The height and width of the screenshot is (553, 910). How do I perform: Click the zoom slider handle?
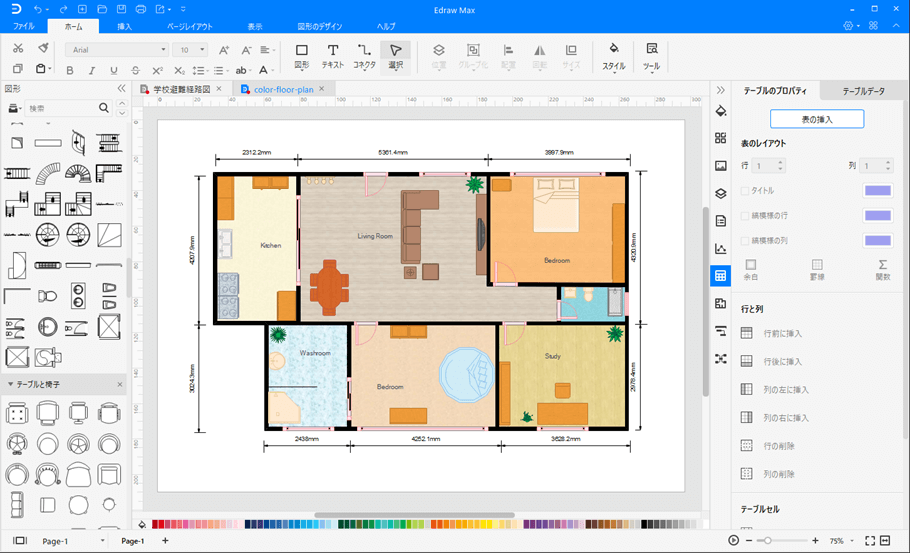pos(767,541)
